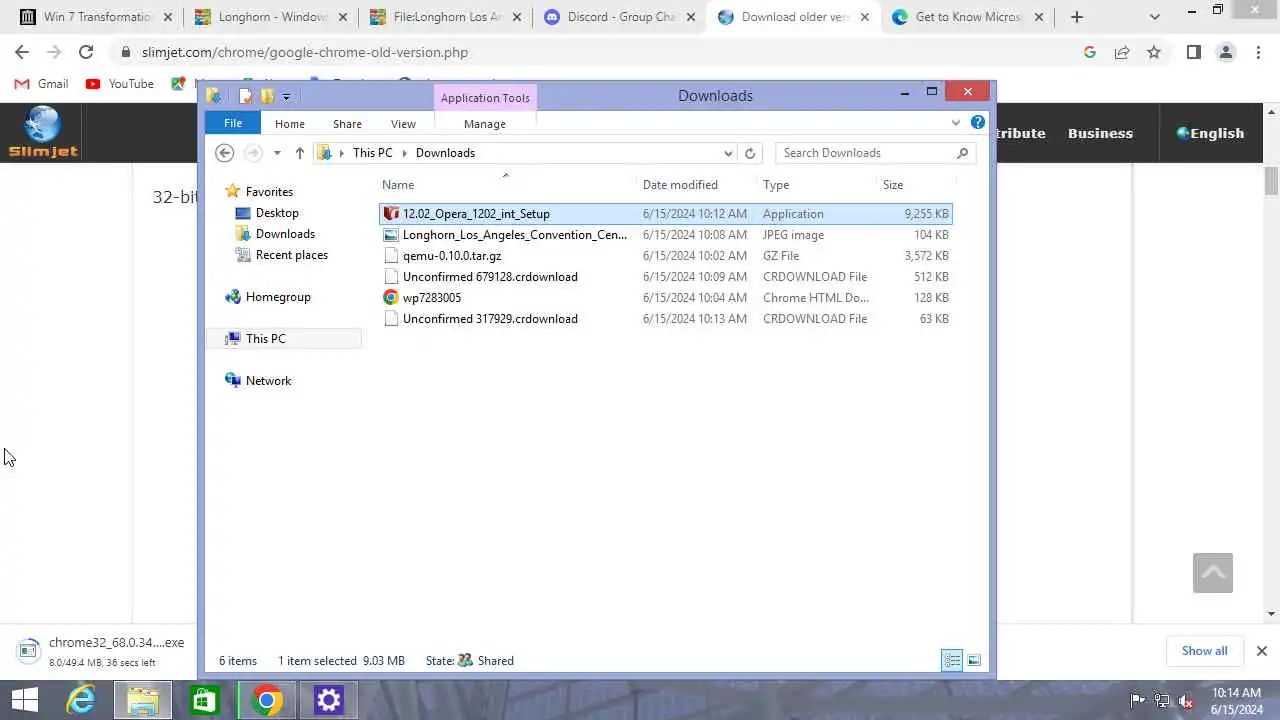
Task: Go back using Explorer's back arrow
Action: [x=225, y=153]
